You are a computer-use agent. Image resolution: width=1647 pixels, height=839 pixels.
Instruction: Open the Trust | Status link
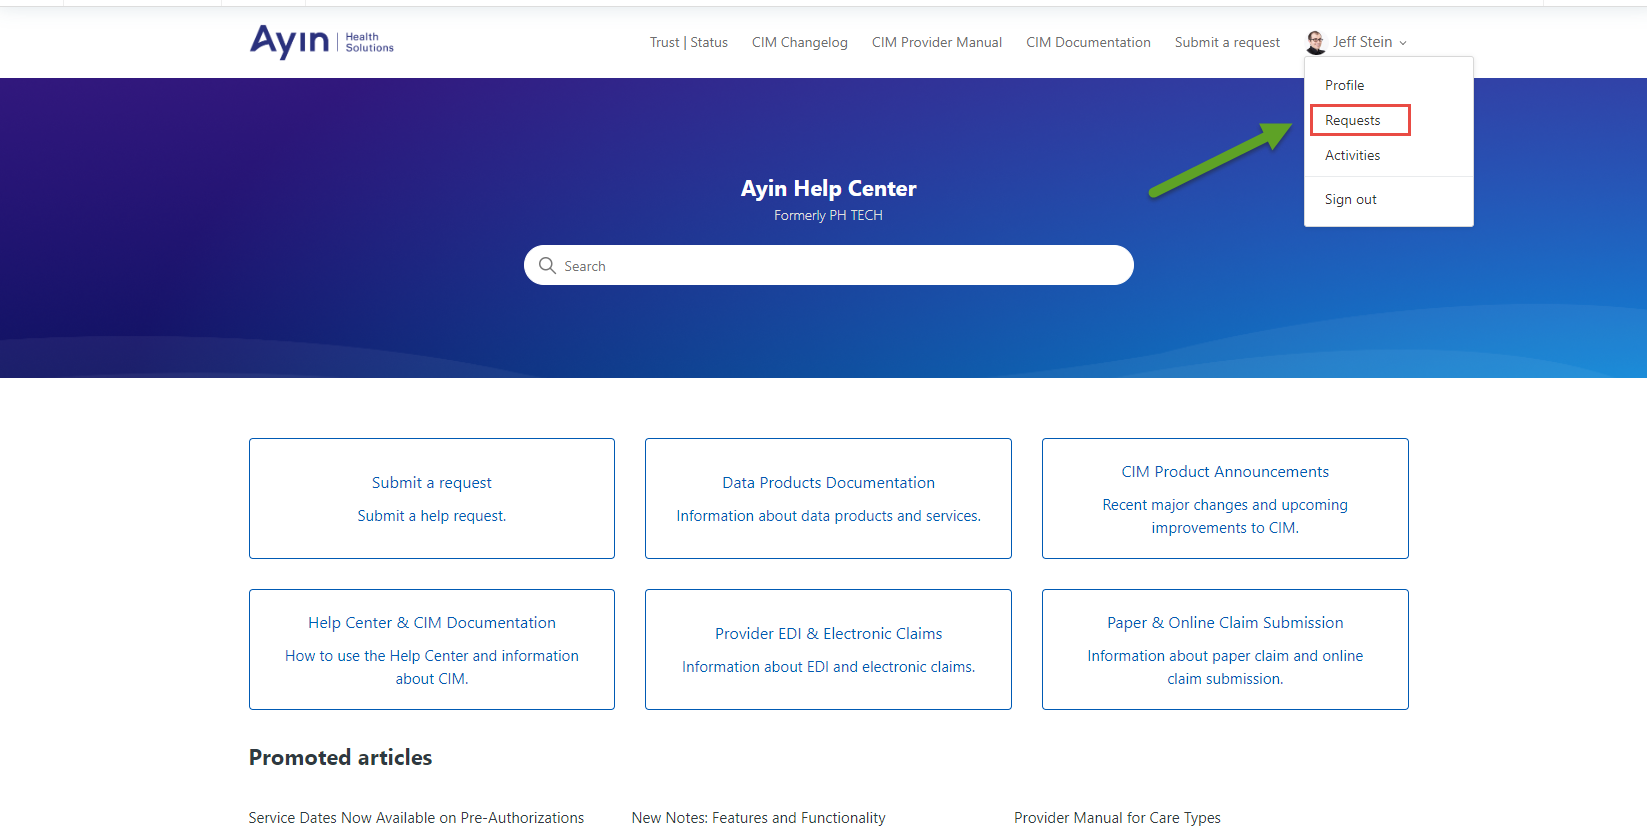689,42
